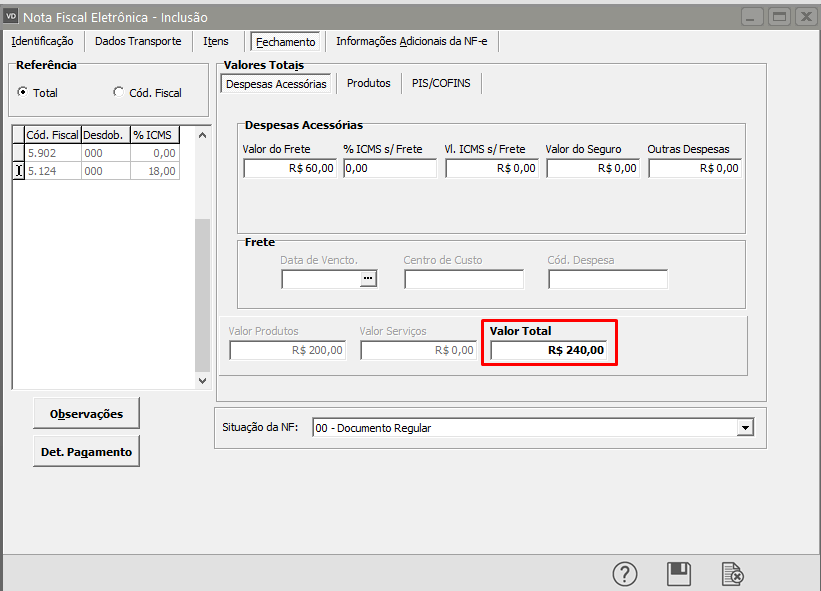Viewport: 821px width, 591px height.
Task: Open the Data de Vencto. picker button
Action: (x=369, y=279)
